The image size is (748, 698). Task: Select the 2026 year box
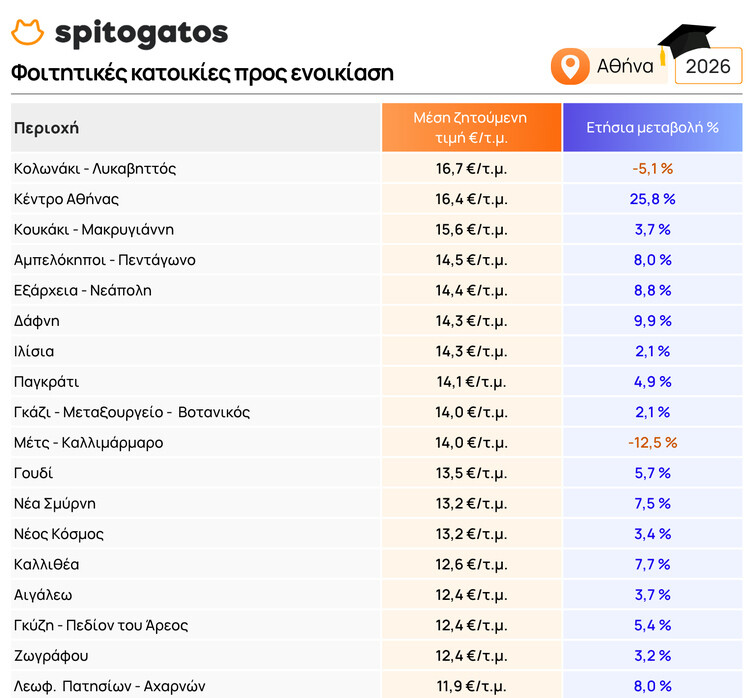click(708, 66)
